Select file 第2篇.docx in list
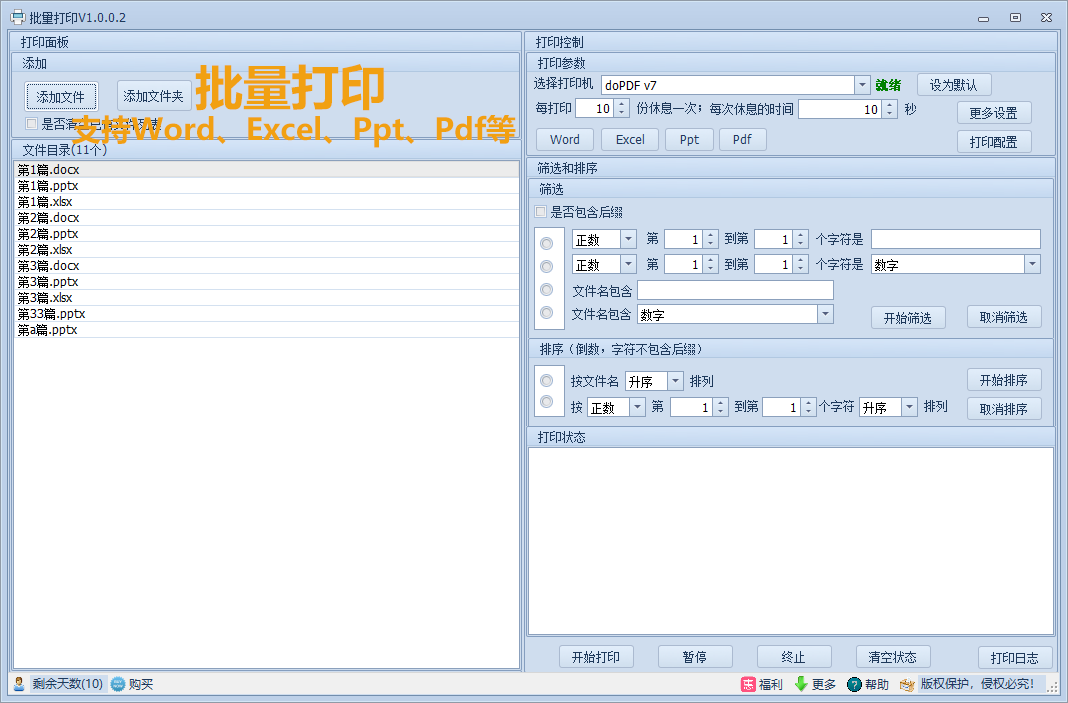 (x=266, y=217)
